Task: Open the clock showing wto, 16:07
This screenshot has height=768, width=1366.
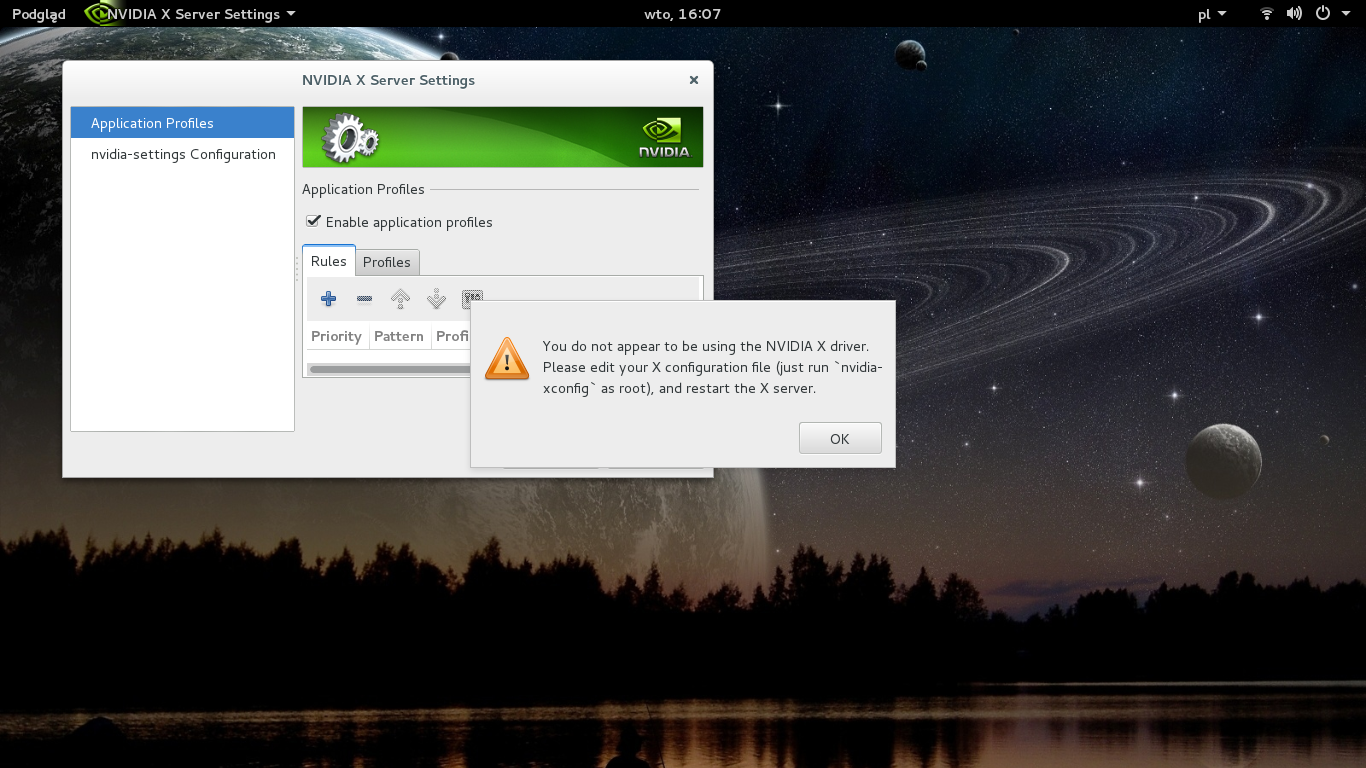Action: [683, 14]
